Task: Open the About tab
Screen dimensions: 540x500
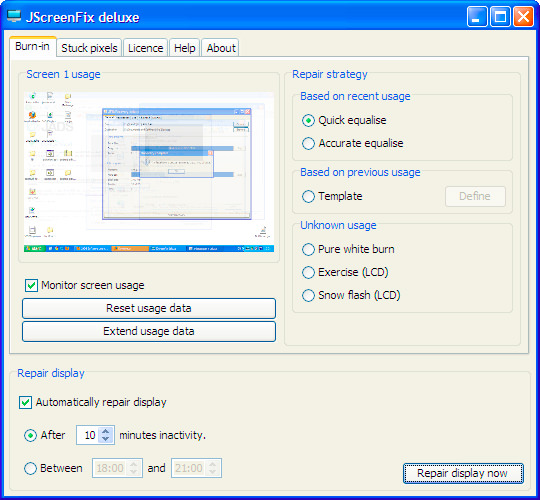Action: 221,48
